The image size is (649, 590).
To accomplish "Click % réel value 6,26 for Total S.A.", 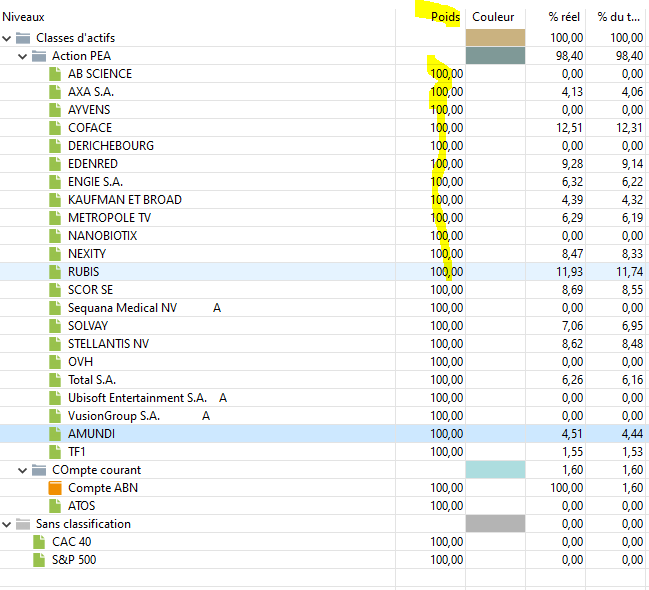I will [572, 380].
